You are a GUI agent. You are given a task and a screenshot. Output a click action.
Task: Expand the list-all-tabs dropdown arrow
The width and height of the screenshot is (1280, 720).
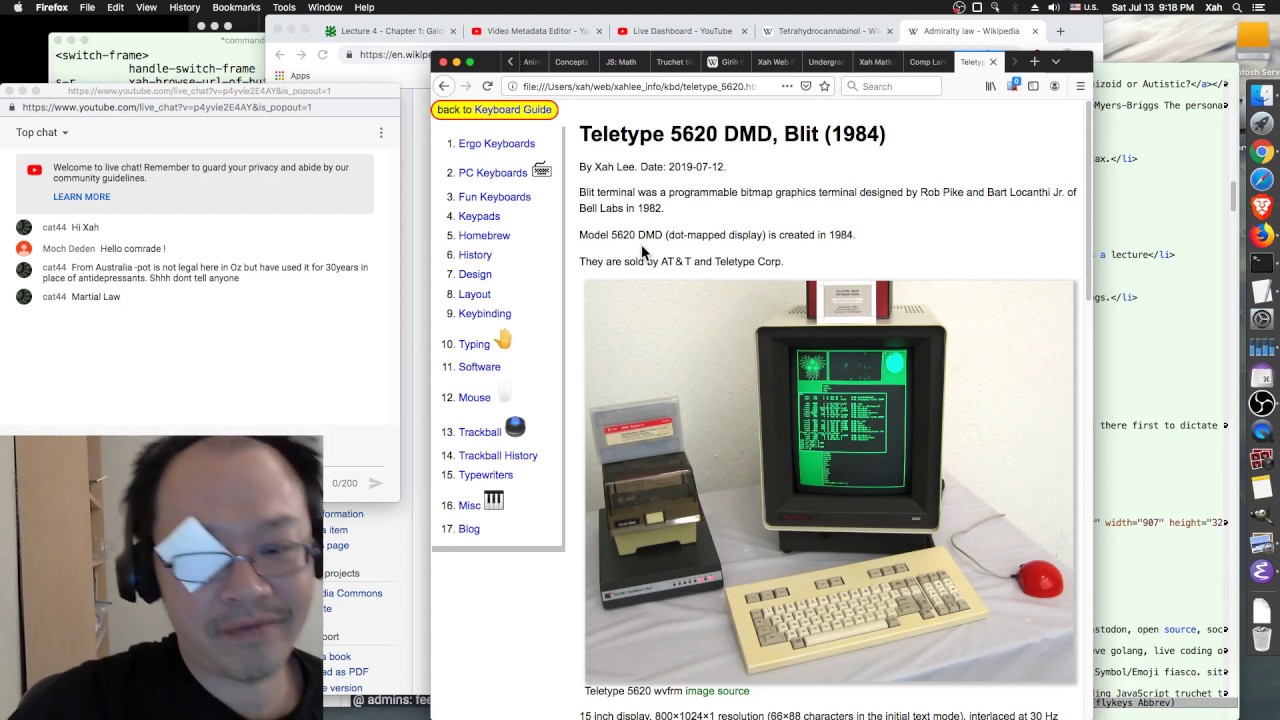pyautogui.click(x=1055, y=62)
